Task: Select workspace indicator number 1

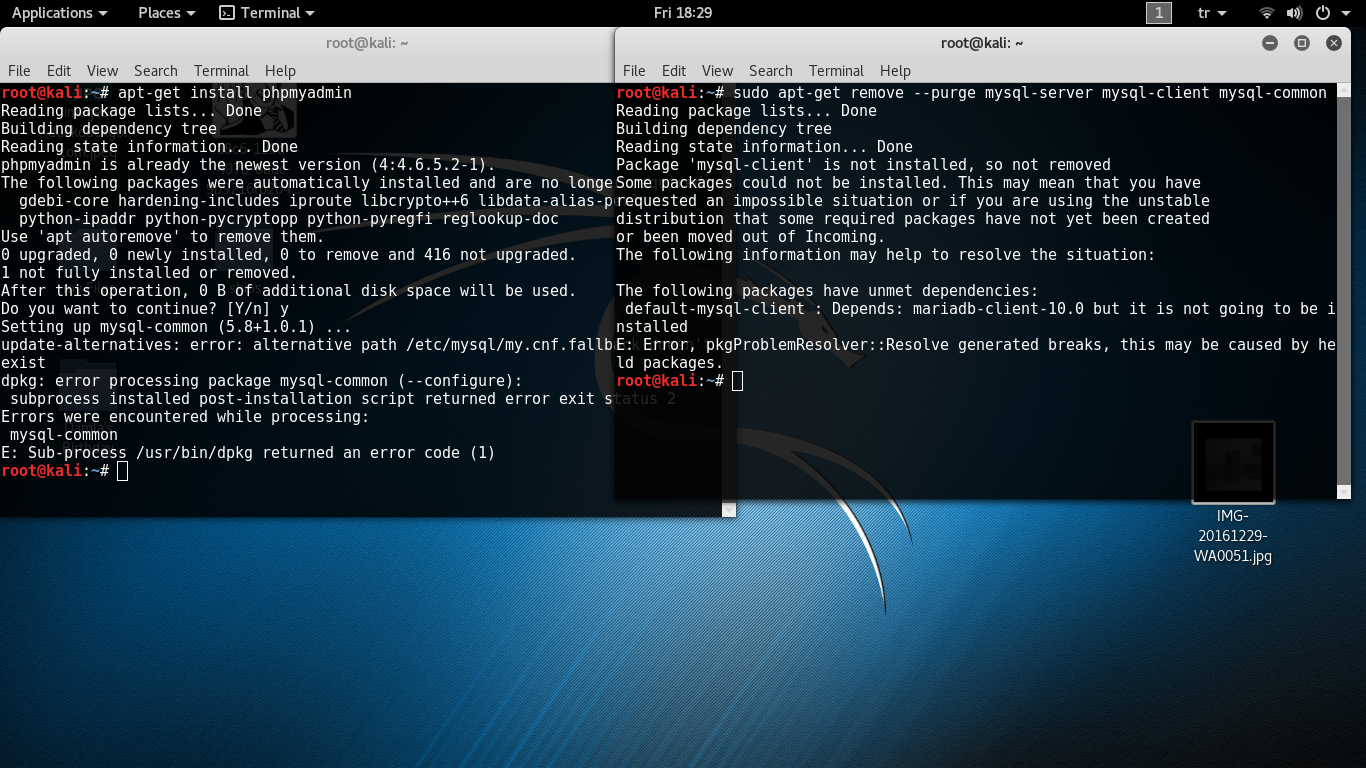Action: click(1158, 13)
